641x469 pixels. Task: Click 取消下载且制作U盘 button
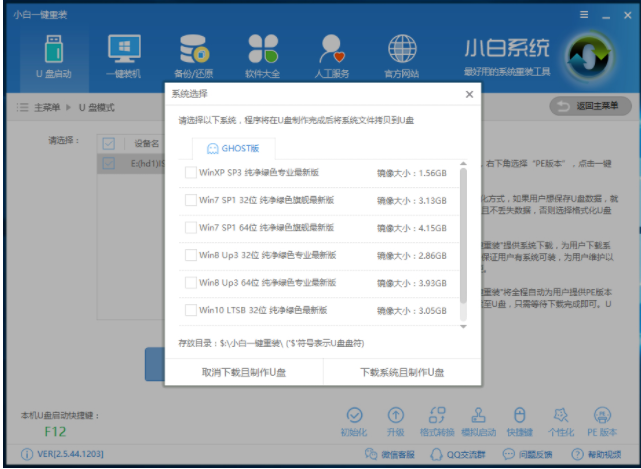pyautogui.click(x=244, y=372)
